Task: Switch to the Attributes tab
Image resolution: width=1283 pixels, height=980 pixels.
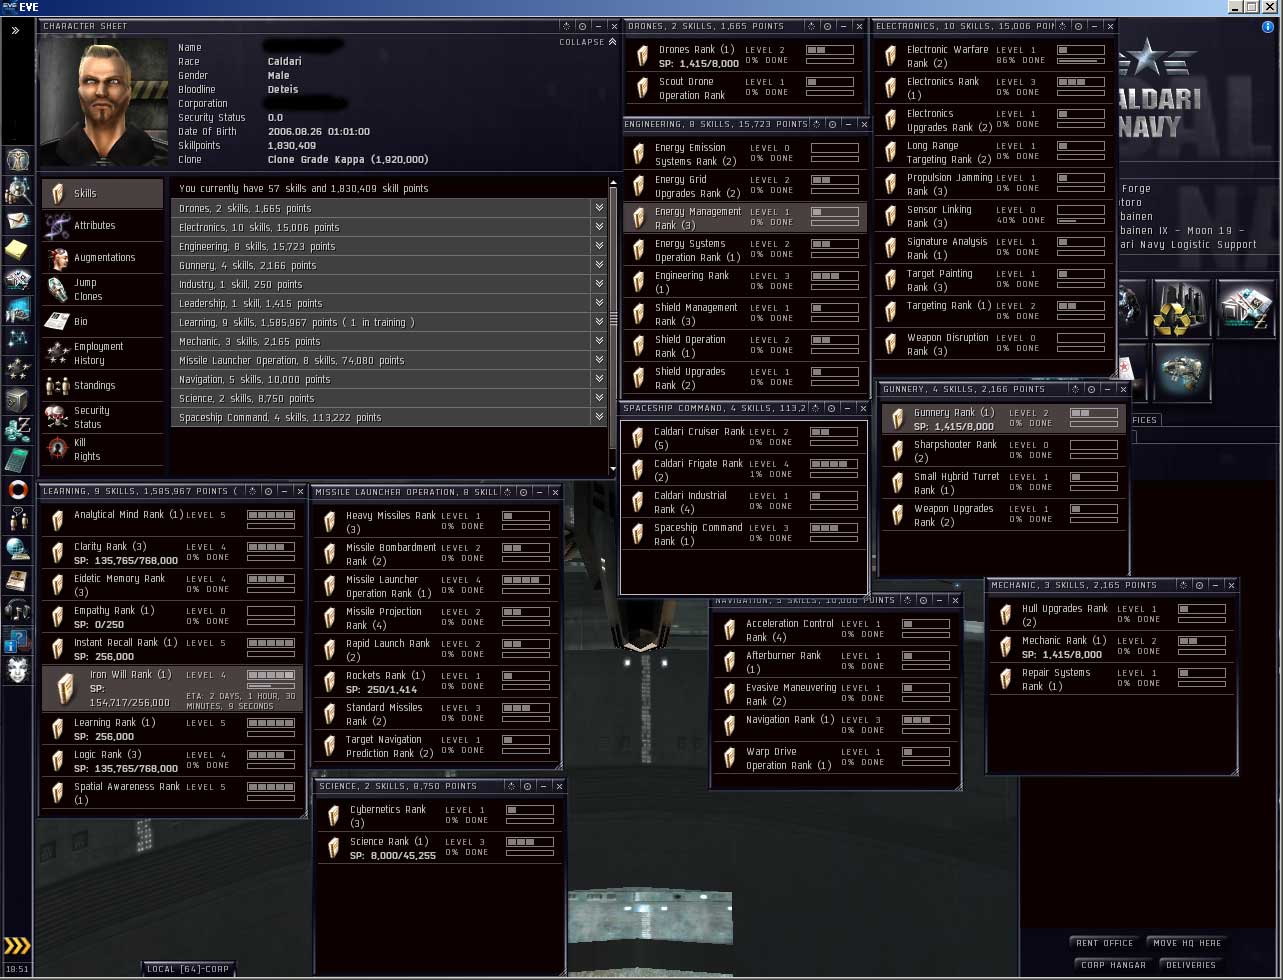Action: (x=103, y=225)
